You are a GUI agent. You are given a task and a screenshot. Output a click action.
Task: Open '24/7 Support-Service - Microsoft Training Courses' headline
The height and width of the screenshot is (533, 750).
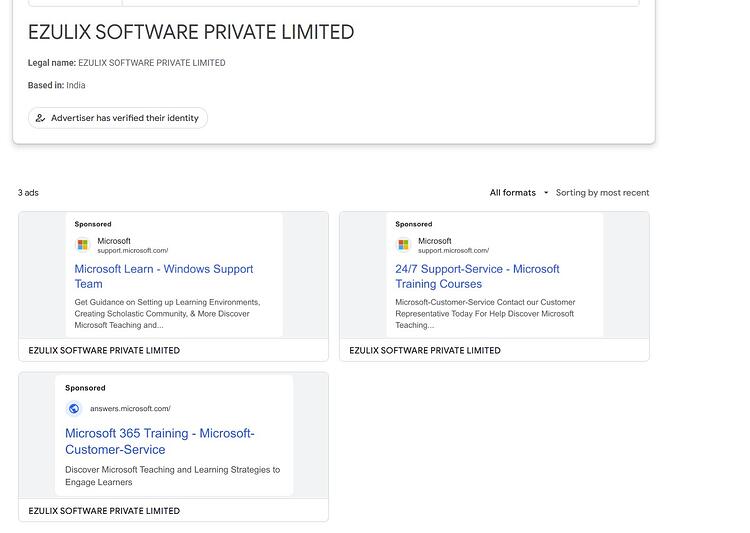point(477,276)
